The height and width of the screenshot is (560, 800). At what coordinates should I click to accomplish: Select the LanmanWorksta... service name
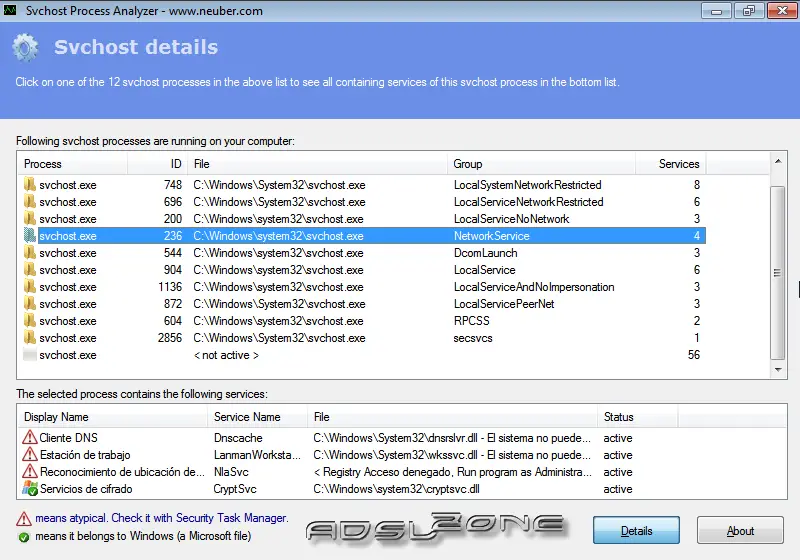point(257,454)
